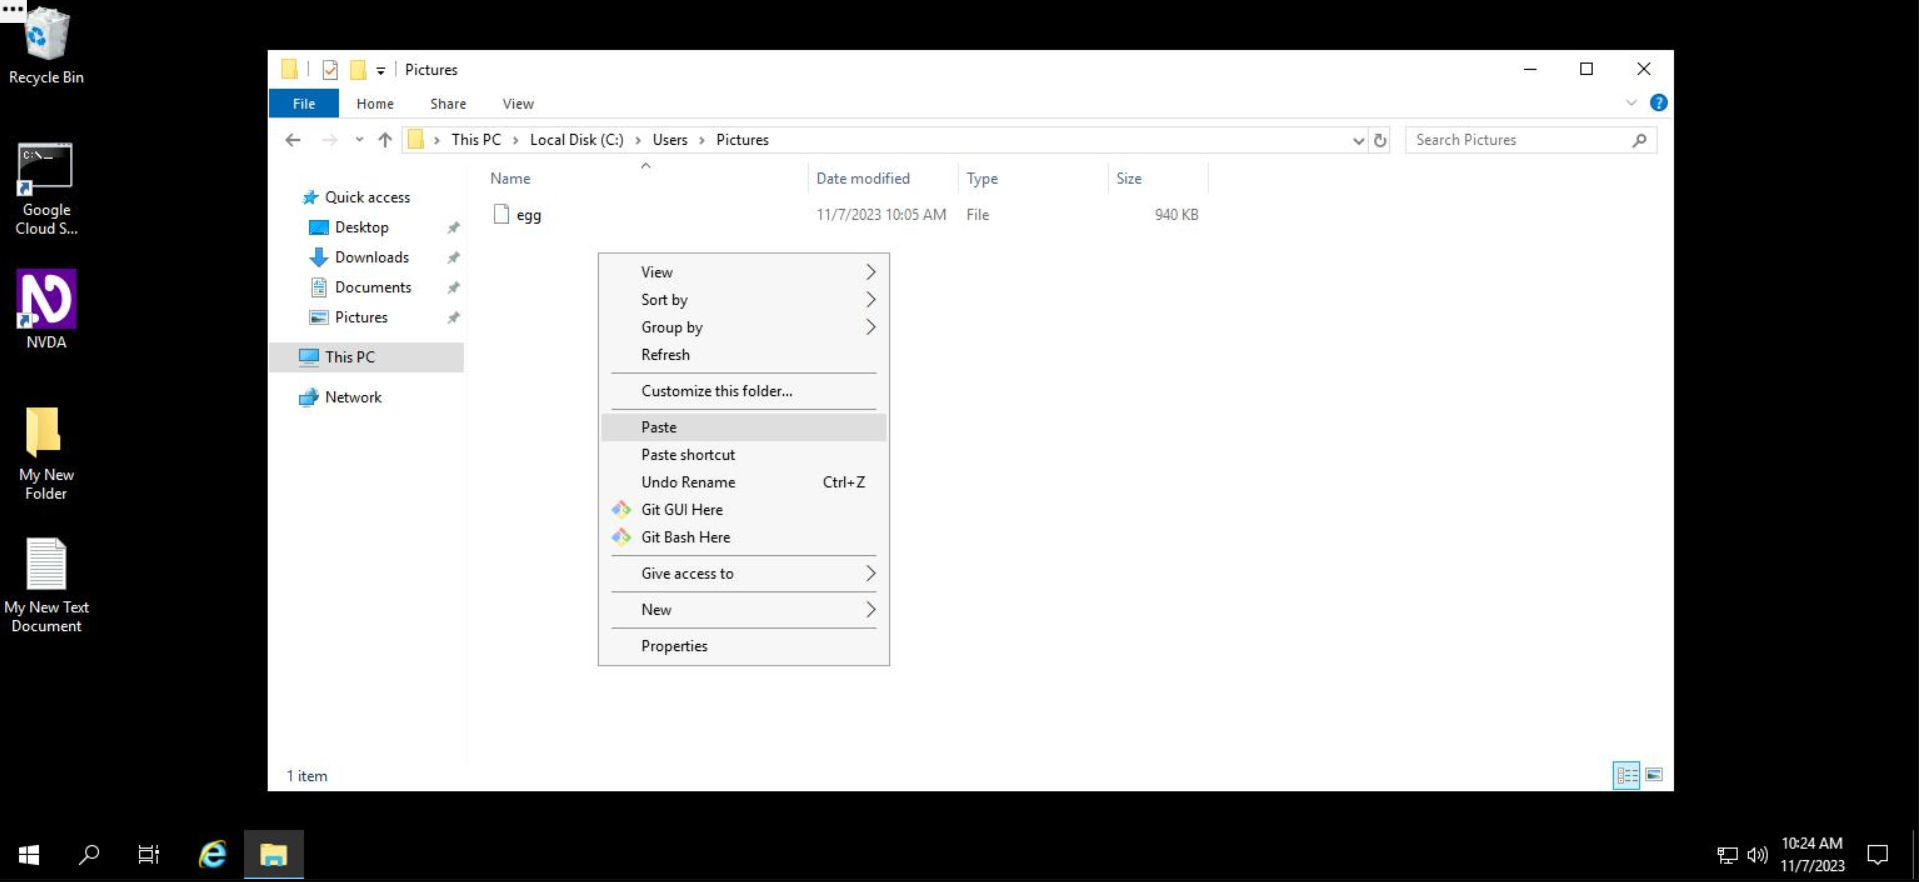Choose Undo Rename from the context menu

744,482
